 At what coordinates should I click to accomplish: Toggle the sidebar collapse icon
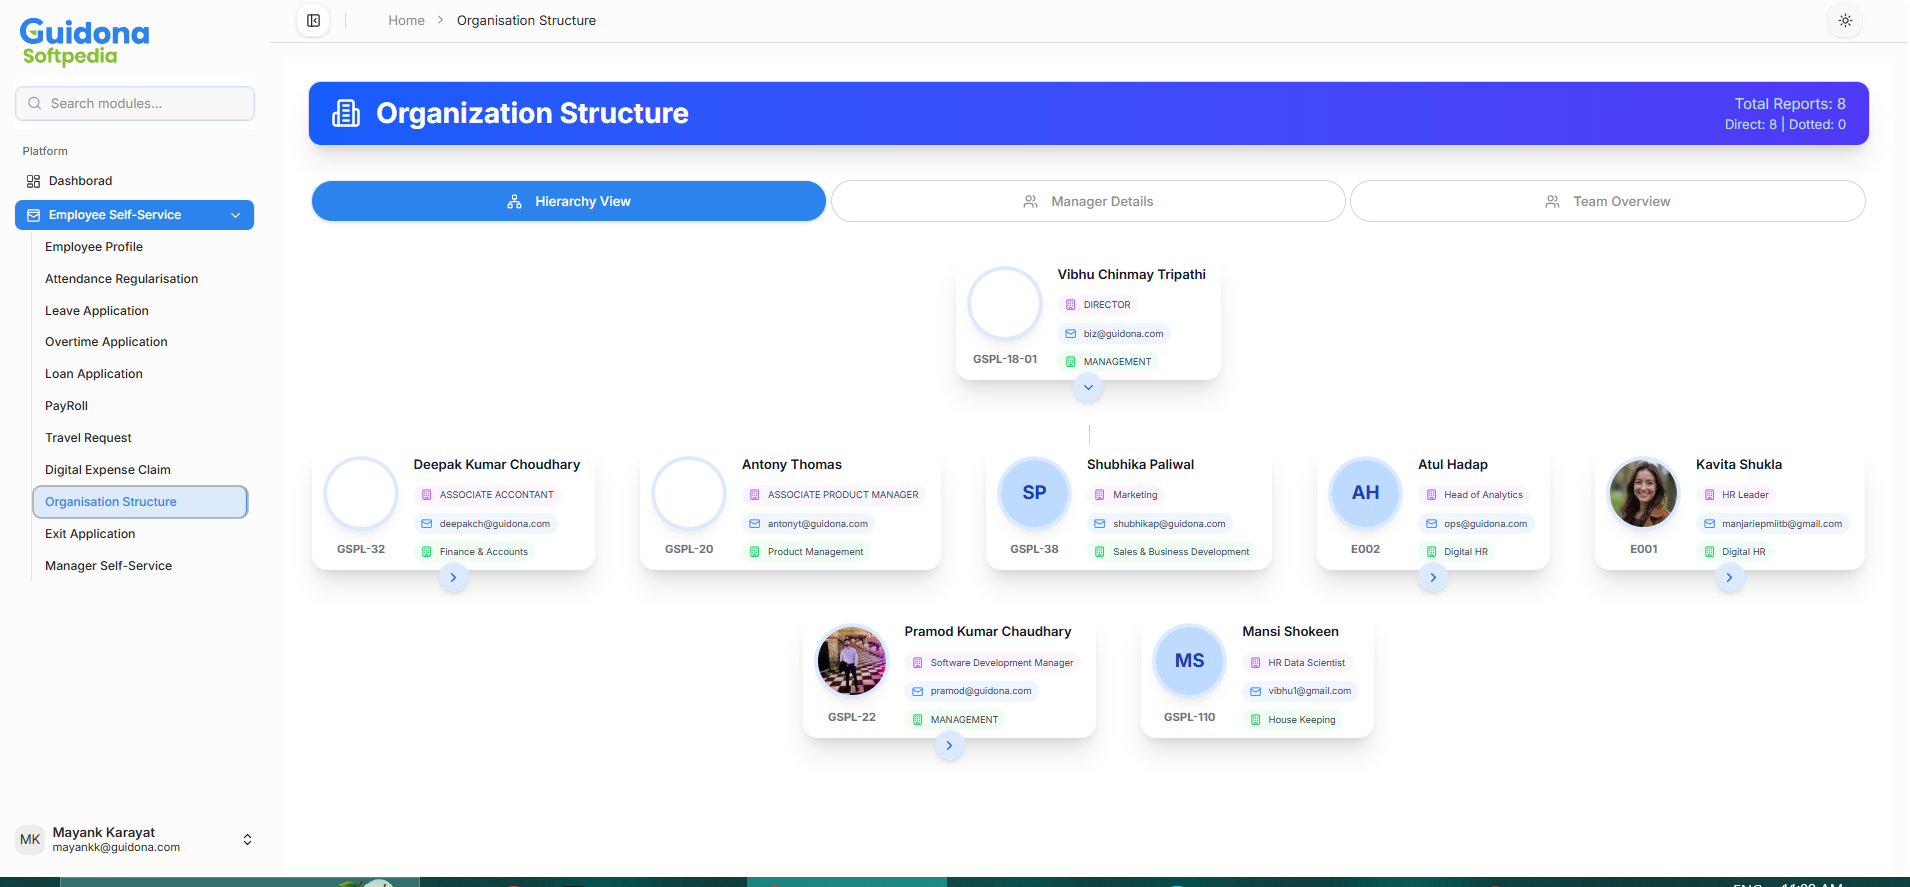point(313,20)
